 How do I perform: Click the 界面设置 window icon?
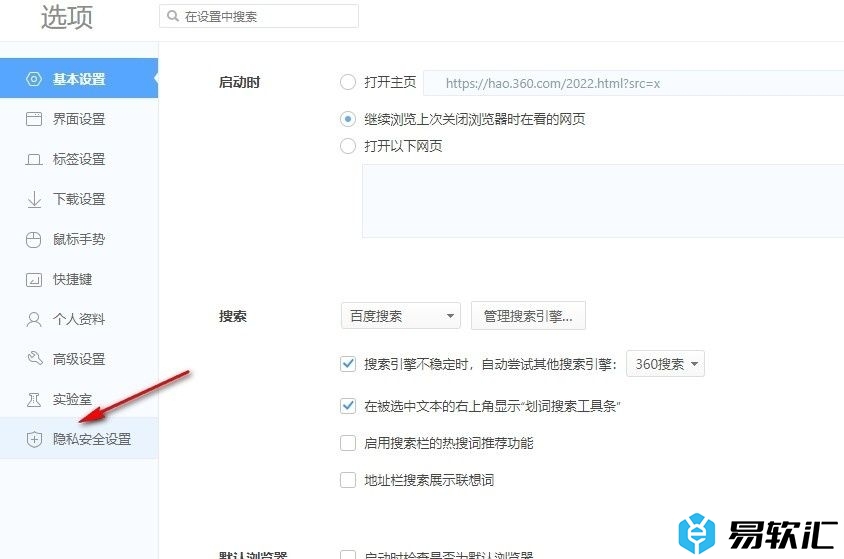[33, 119]
